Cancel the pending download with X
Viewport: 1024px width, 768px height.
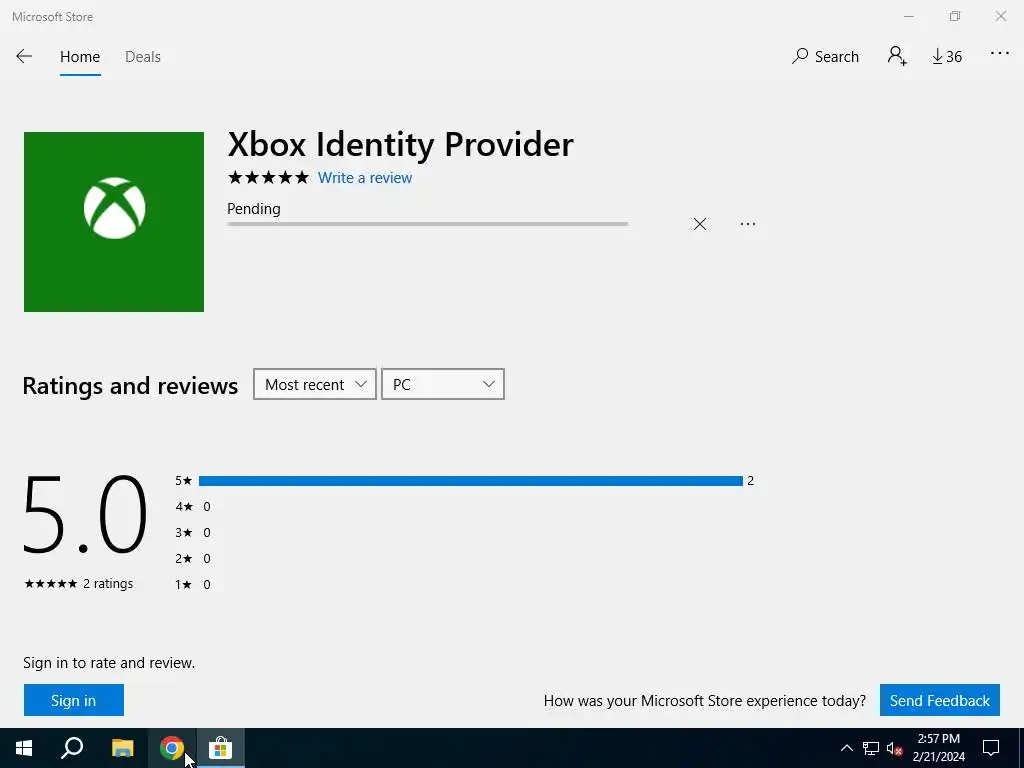click(699, 224)
